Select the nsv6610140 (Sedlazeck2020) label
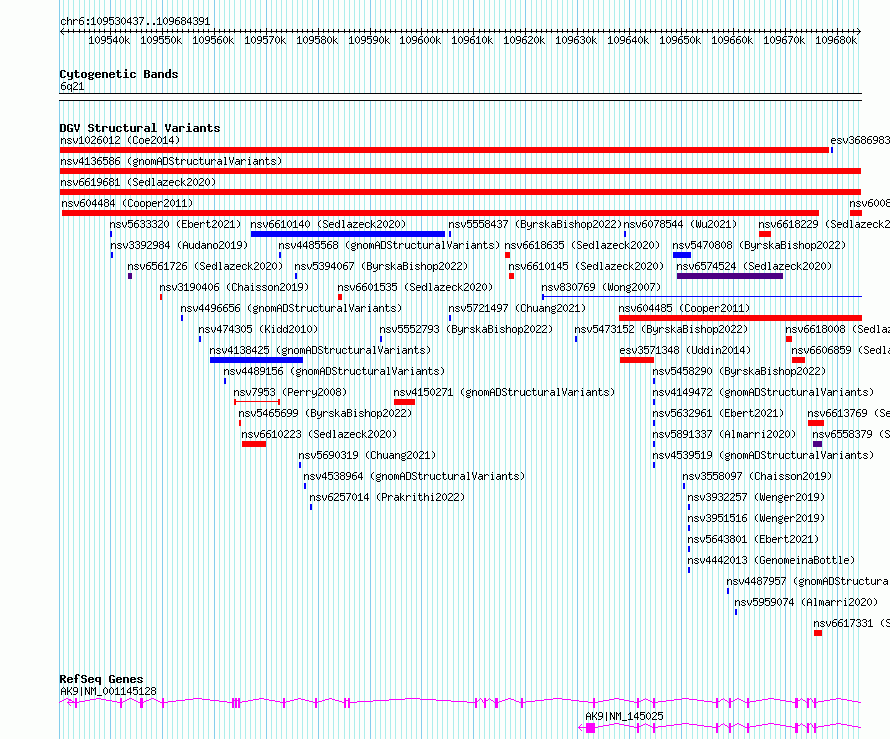This screenshot has width=890, height=739. (328, 224)
